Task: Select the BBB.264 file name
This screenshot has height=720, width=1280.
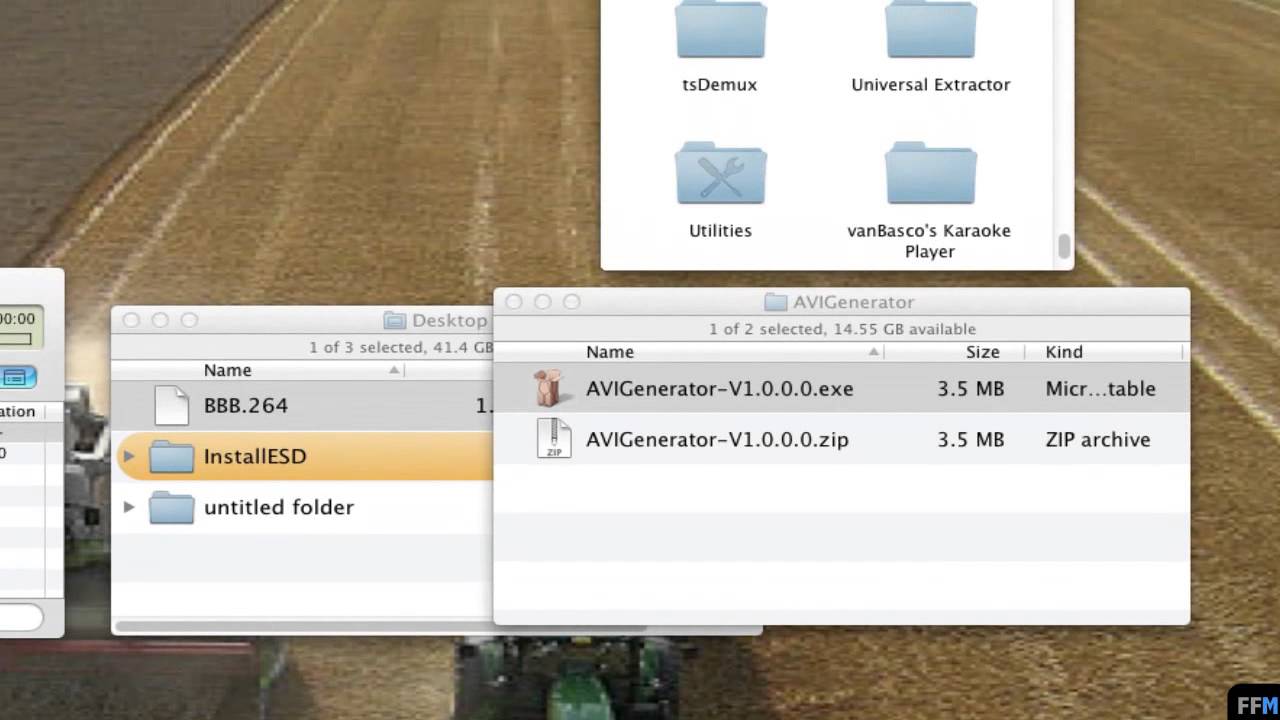Action: coord(246,406)
